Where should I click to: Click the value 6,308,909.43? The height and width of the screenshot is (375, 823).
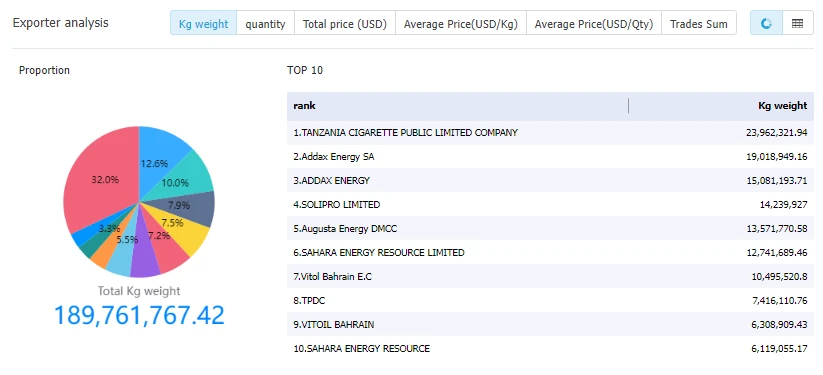tap(779, 325)
